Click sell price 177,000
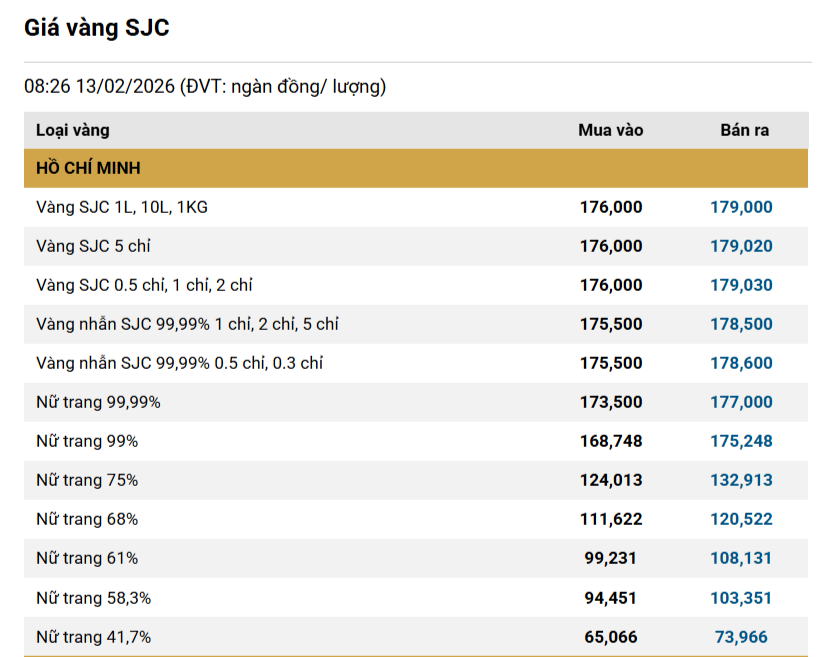This screenshot has width=829, height=657. point(741,402)
